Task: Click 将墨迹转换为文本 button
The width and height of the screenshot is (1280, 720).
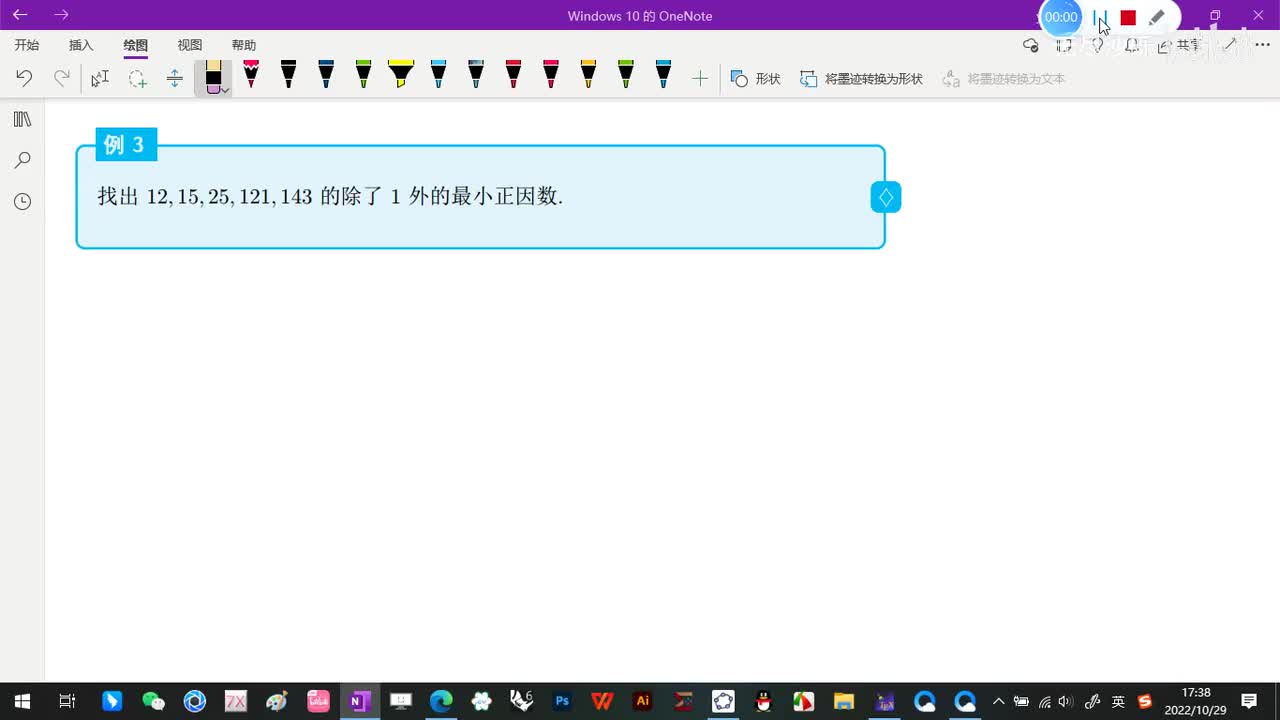Action: pyautogui.click(x=1004, y=78)
